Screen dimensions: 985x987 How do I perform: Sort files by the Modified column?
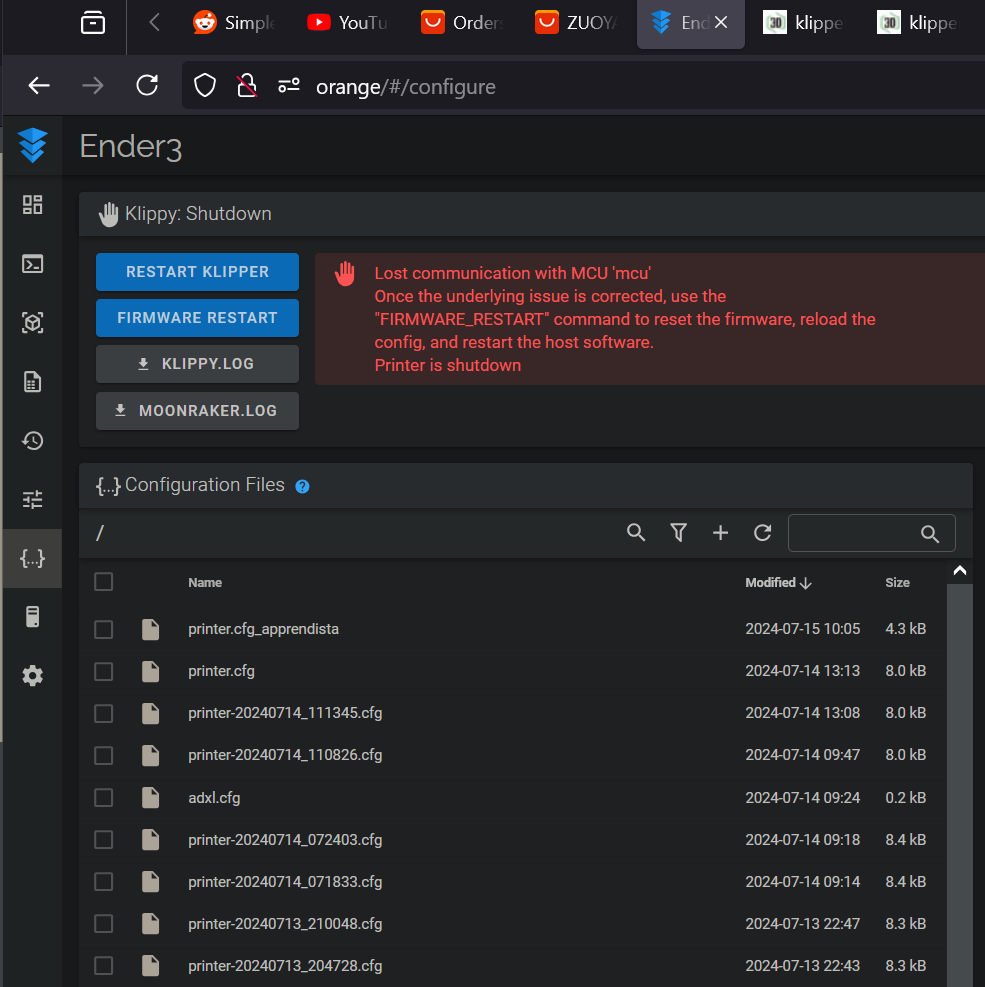pos(778,583)
